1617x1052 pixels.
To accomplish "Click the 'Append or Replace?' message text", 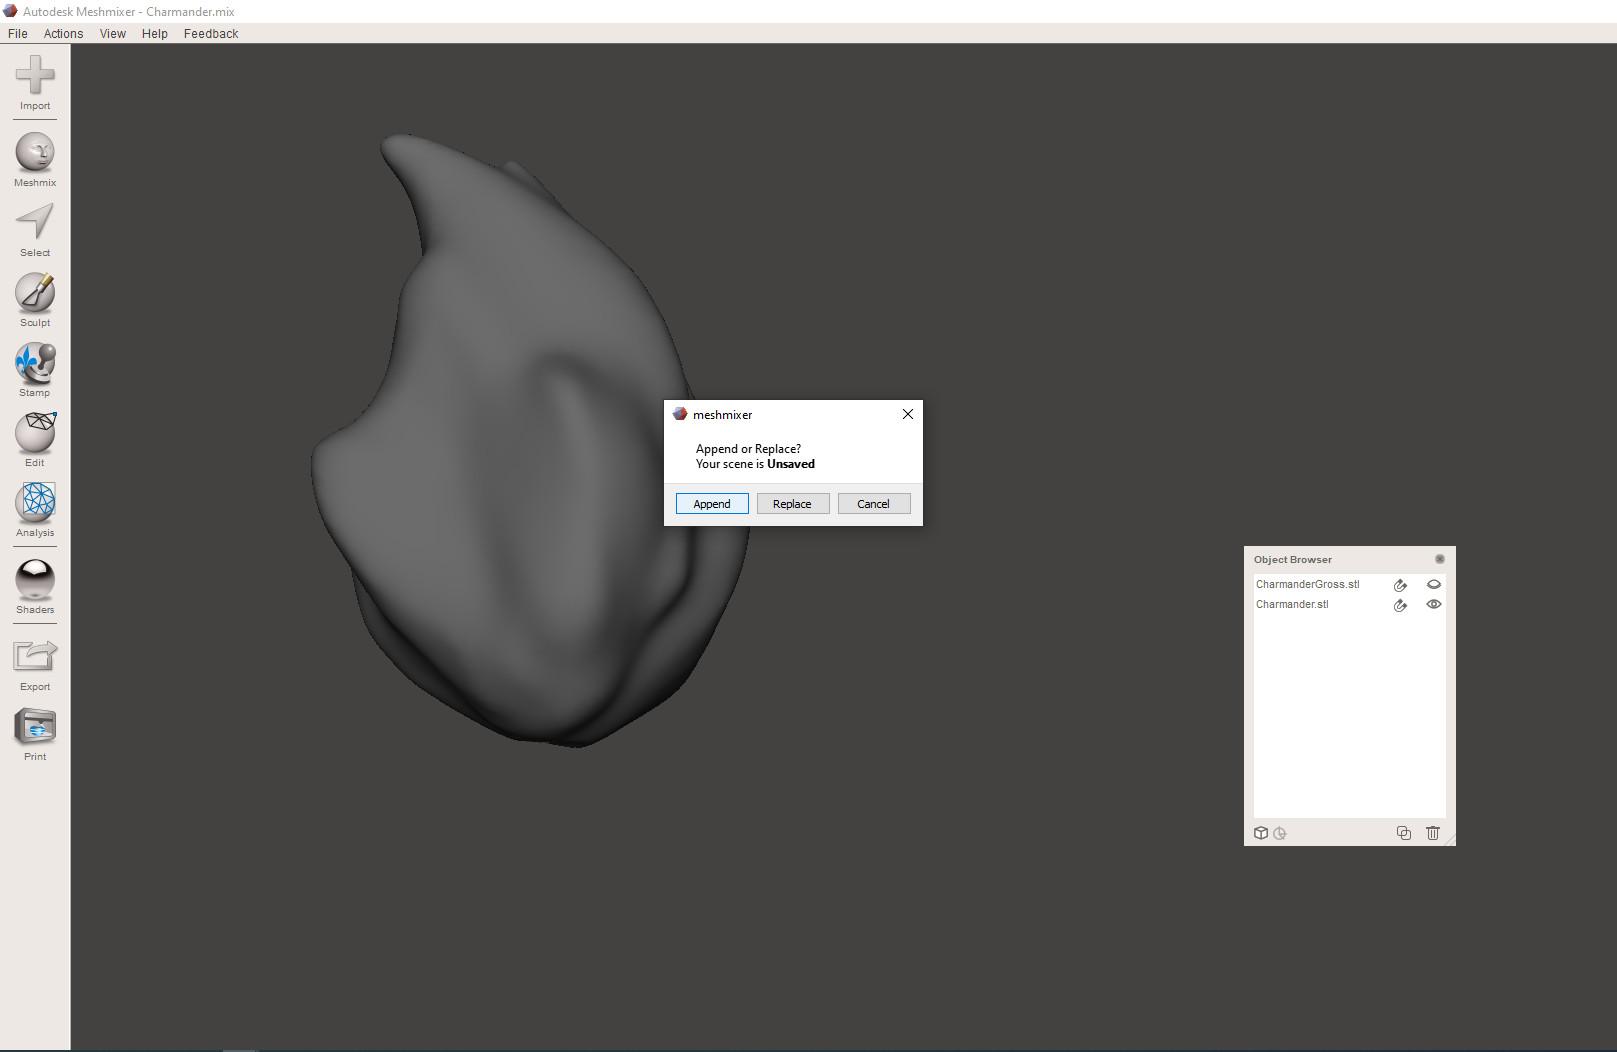I will pos(748,449).
